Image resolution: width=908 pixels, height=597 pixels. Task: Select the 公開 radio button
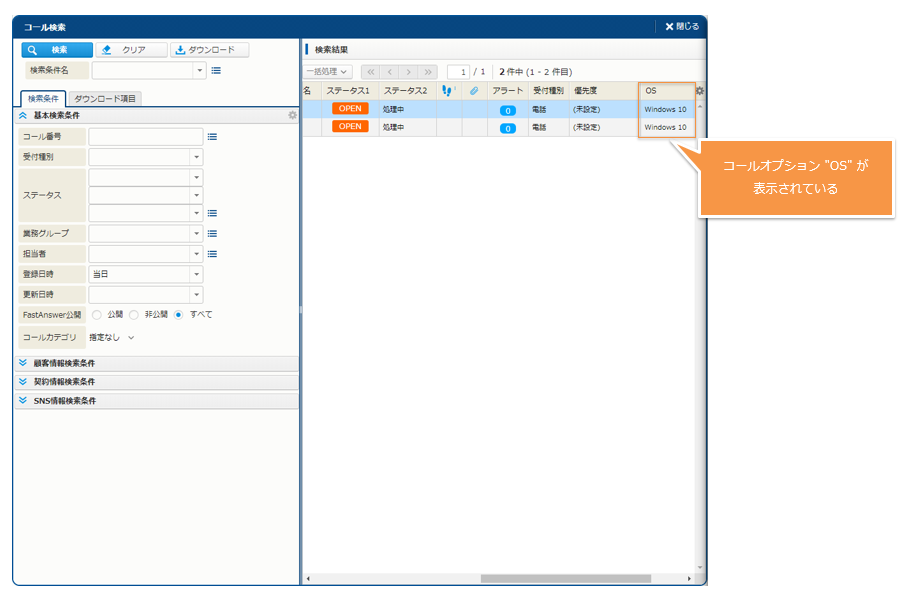[x=97, y=314]
